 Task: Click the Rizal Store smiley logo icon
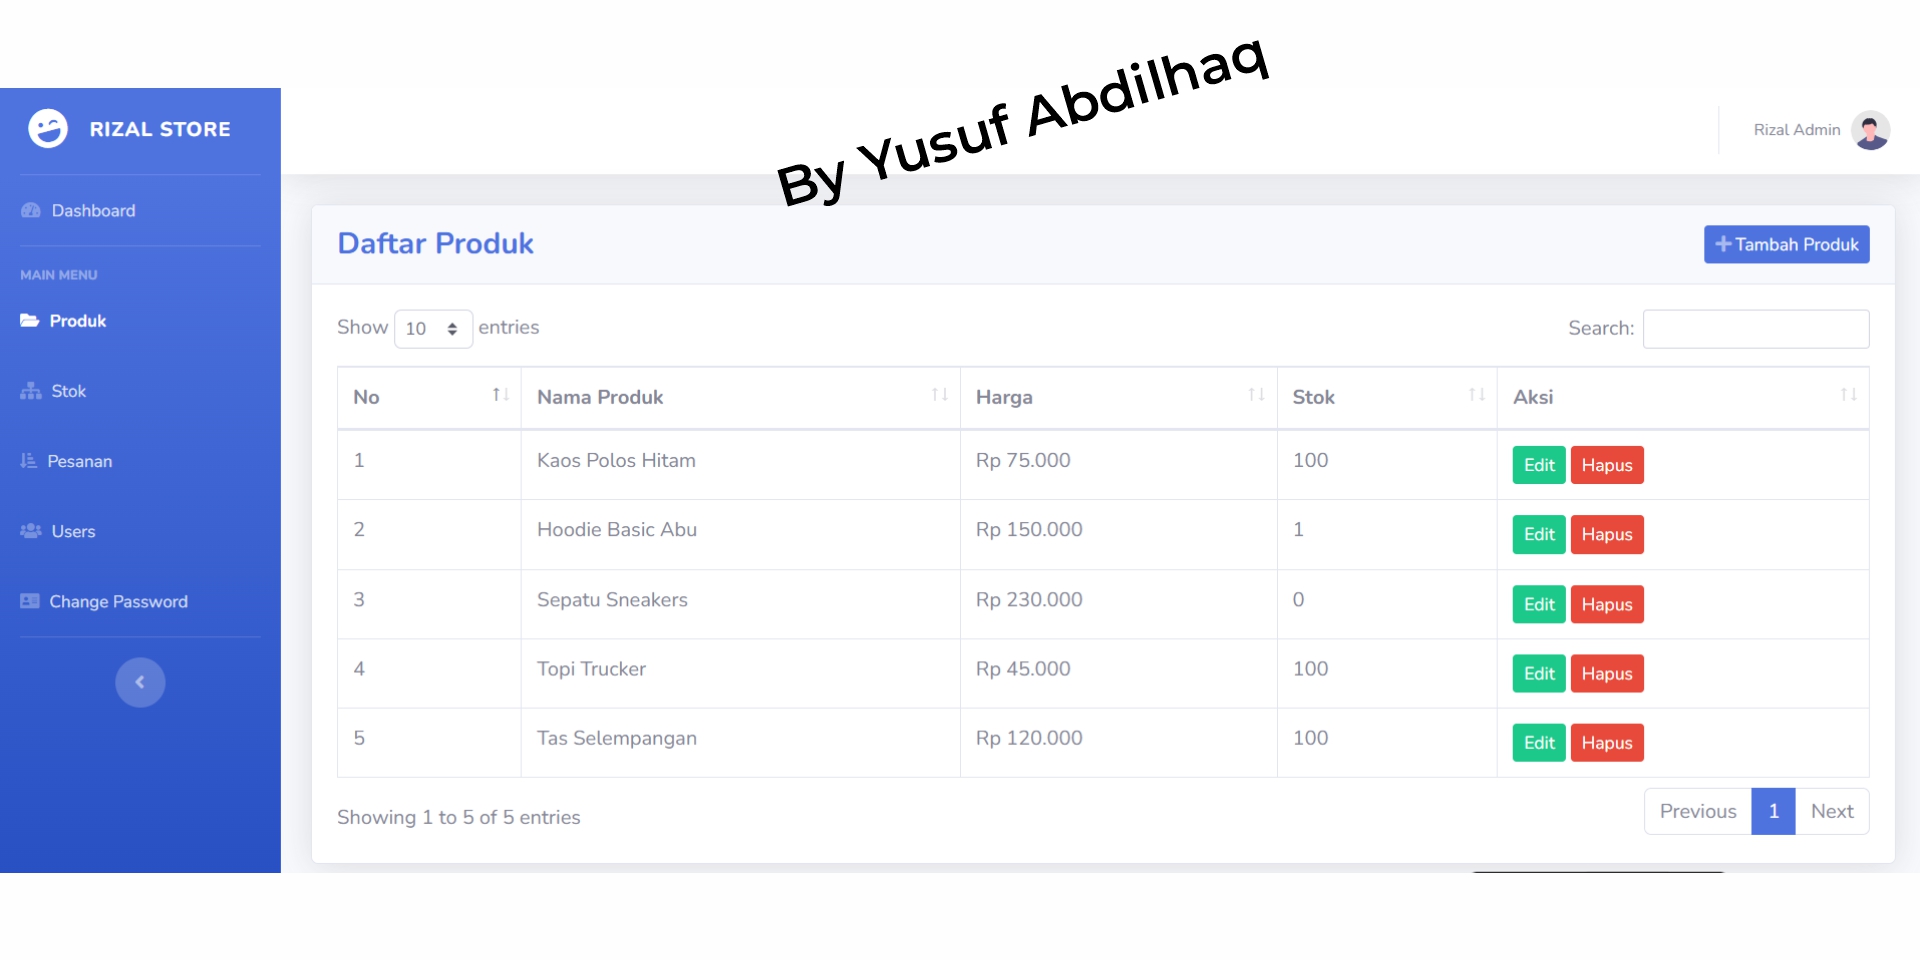47,129
